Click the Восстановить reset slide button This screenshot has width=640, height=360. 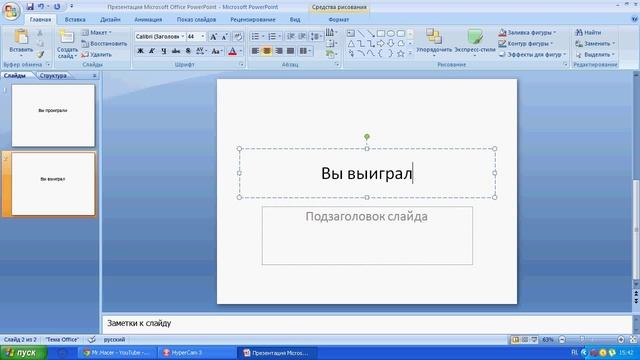[x=104, y=43]
